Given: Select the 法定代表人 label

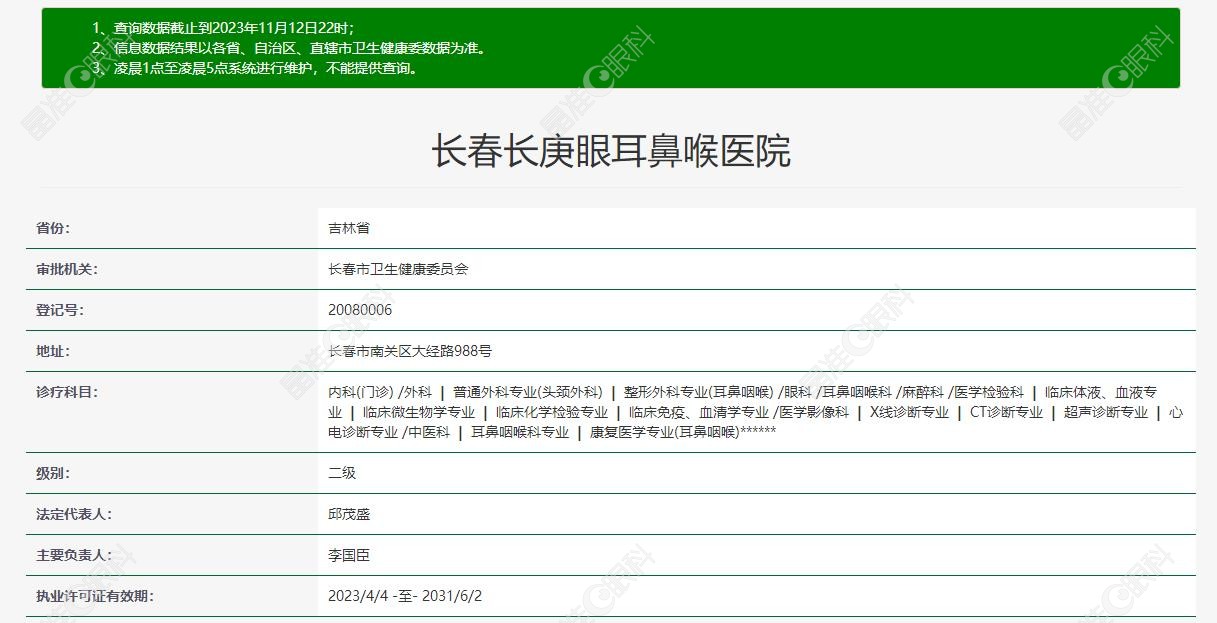Looking at the screenshot, I should [74, 514].
